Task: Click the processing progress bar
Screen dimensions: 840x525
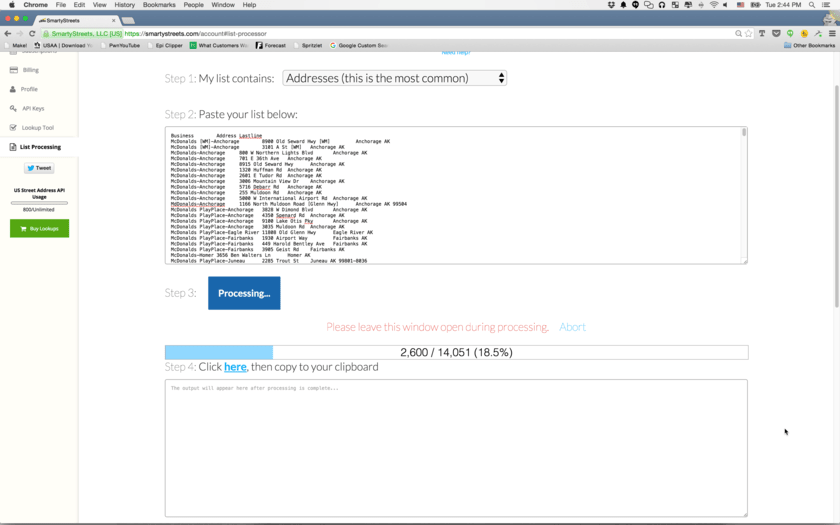Action: [456, 352]
